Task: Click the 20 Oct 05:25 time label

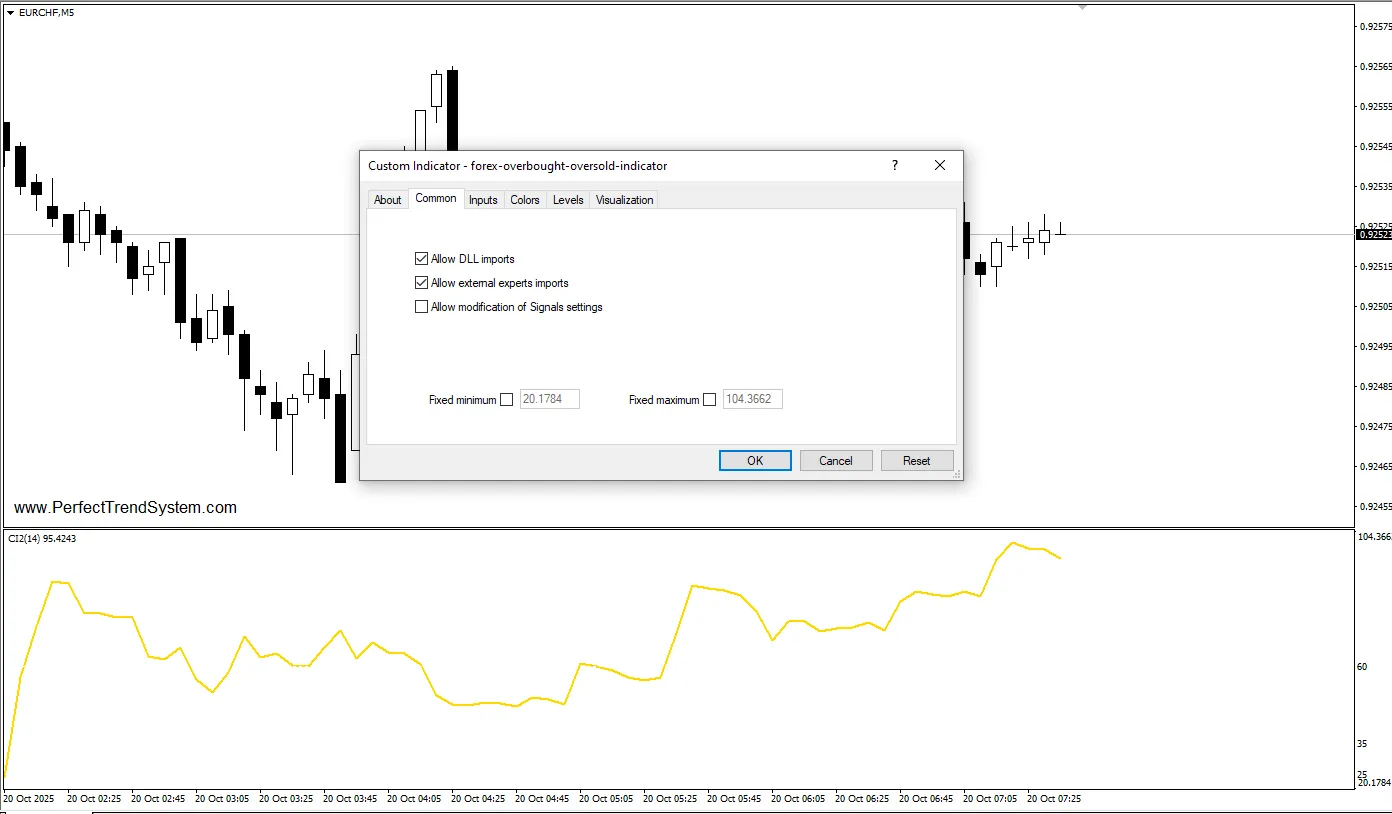Action: click(x=670, y=799)
